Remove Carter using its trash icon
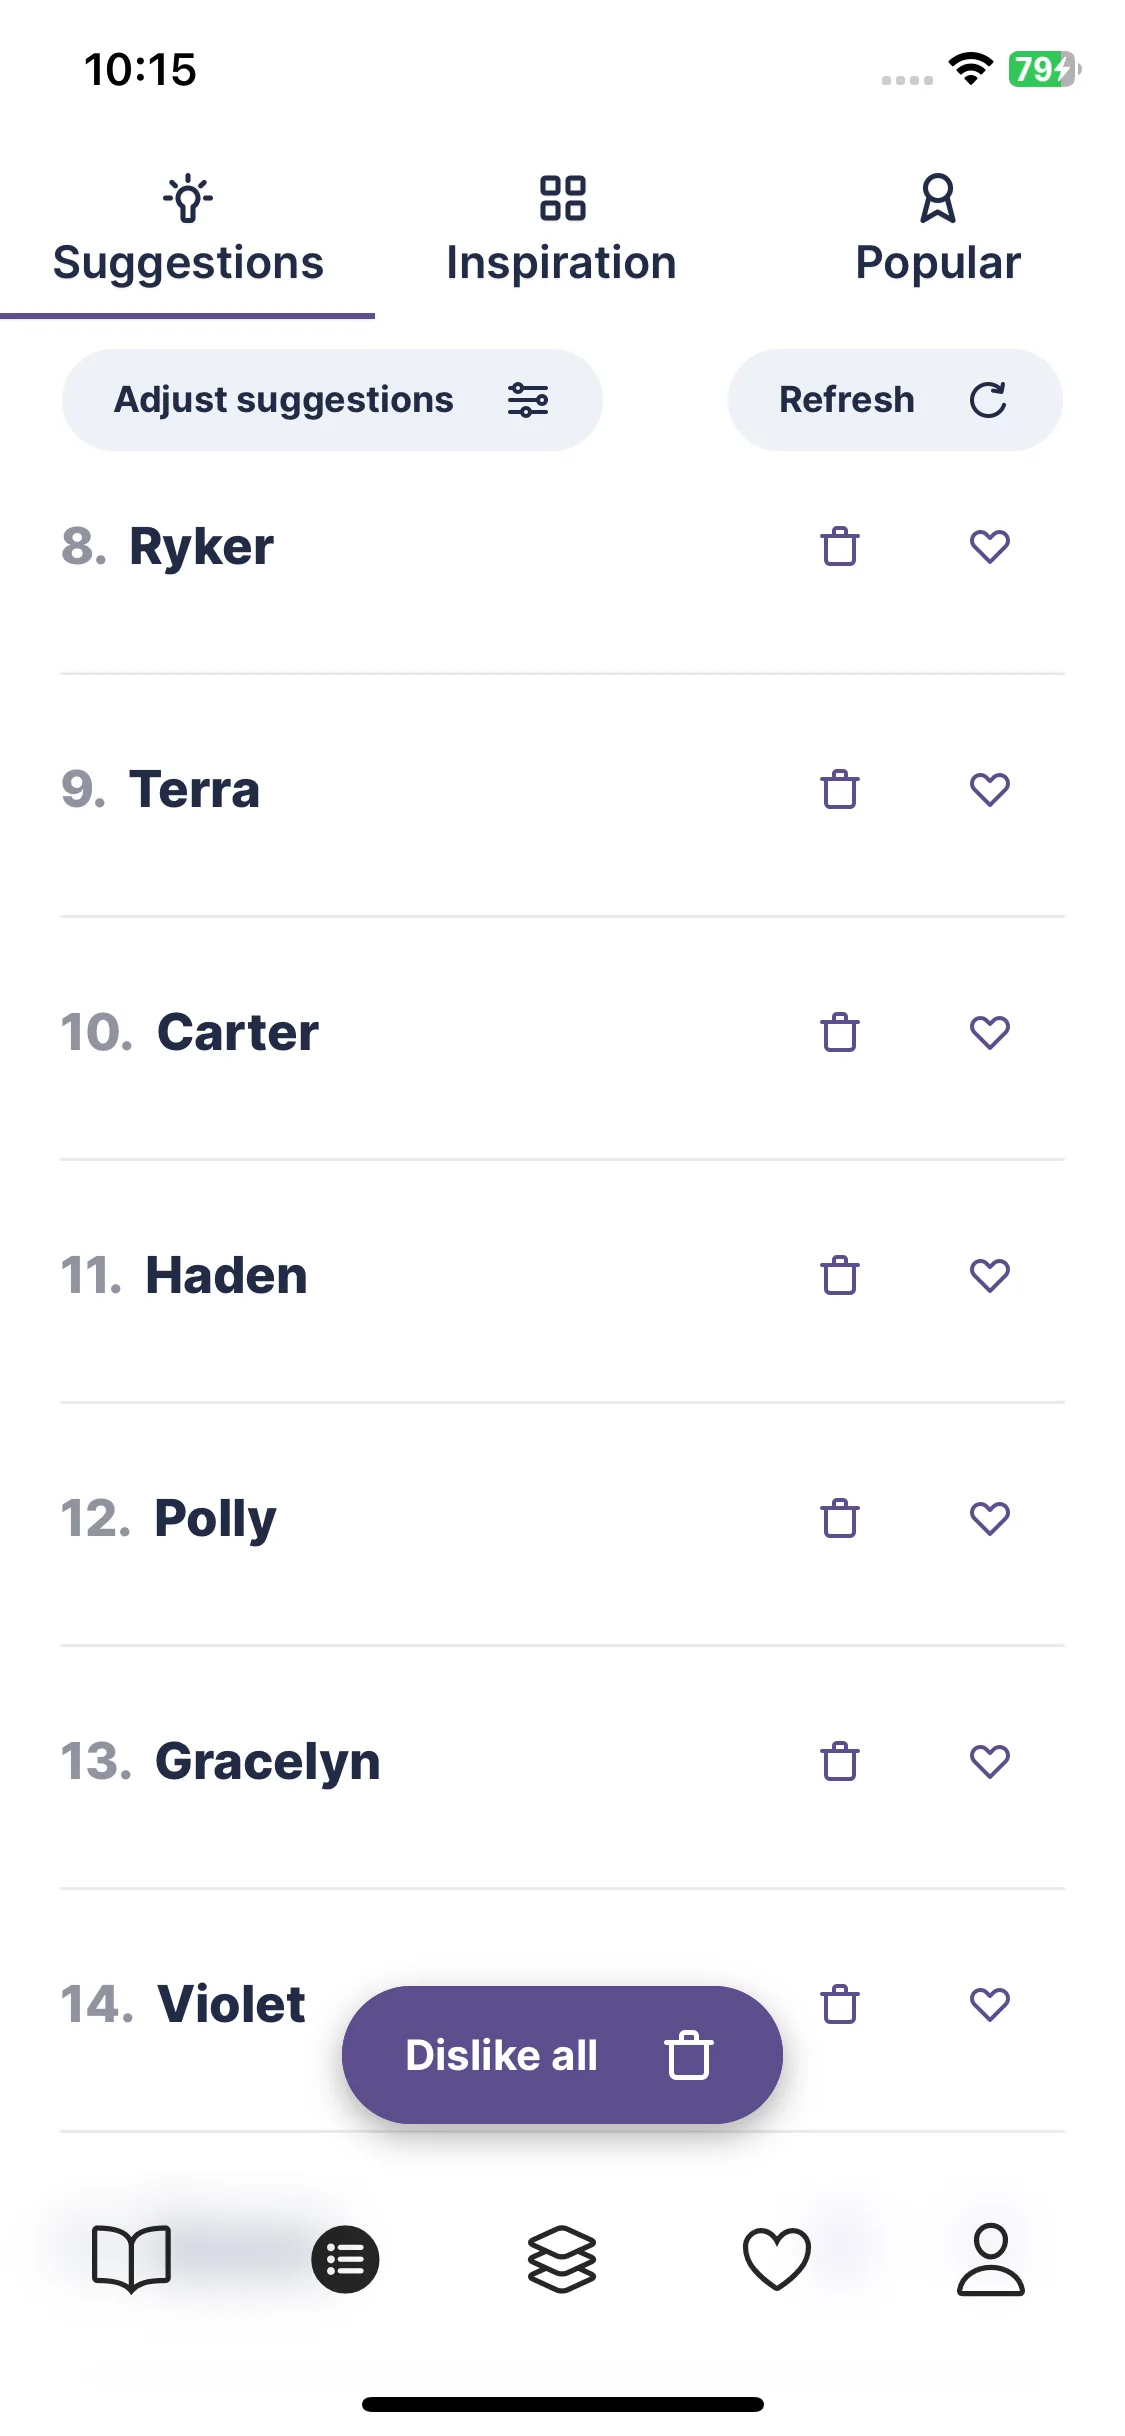 pyautogui.click(x=839, y=1032)
